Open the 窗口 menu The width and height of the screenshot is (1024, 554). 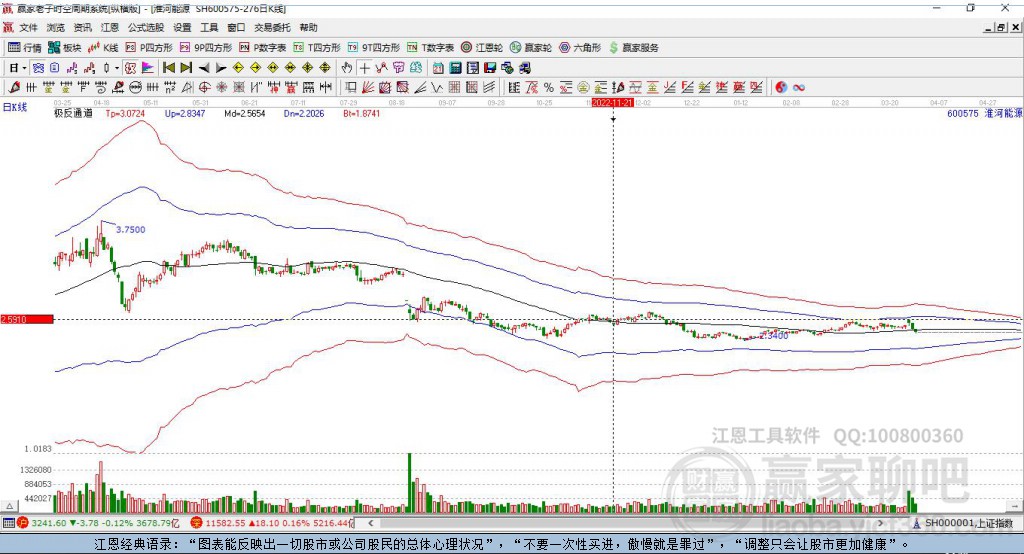coord(236,27)
